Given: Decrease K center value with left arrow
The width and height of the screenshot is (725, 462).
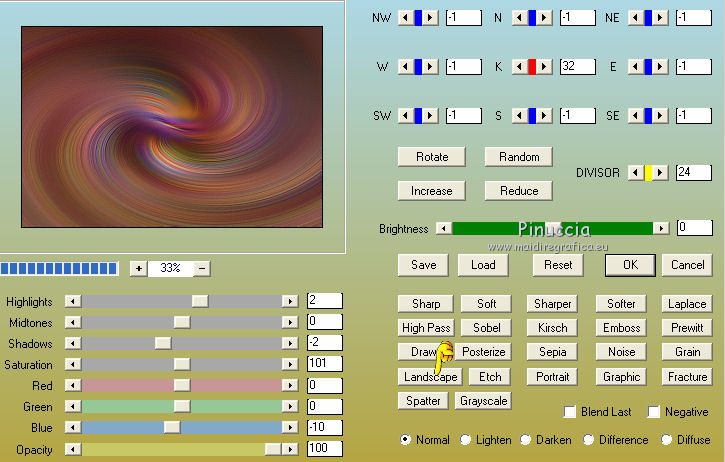Looking at the screenshot, I should (520, 67).
